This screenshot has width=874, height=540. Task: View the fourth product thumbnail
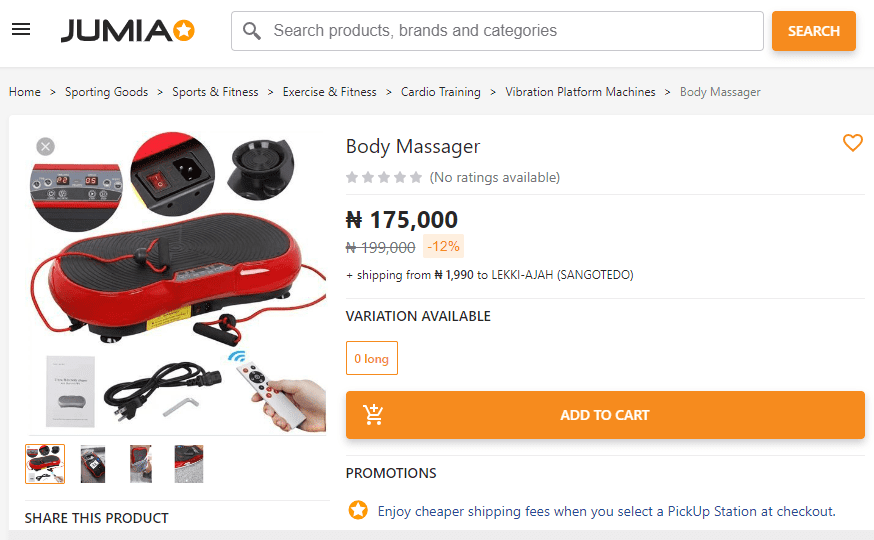(188, 464)
